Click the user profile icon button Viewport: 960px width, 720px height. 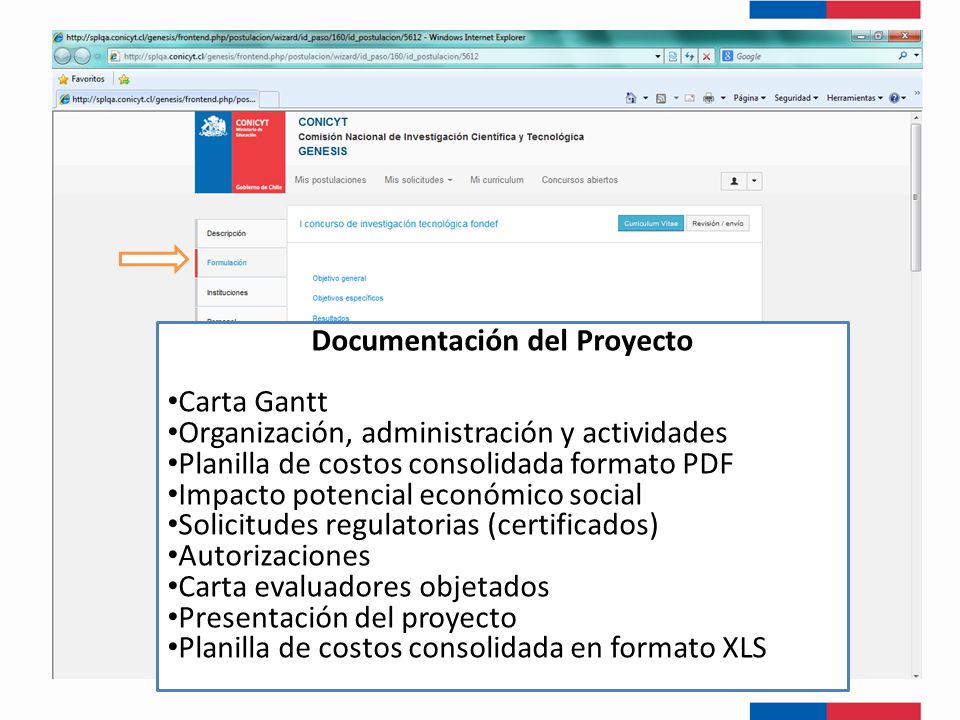tap(734, 181)
